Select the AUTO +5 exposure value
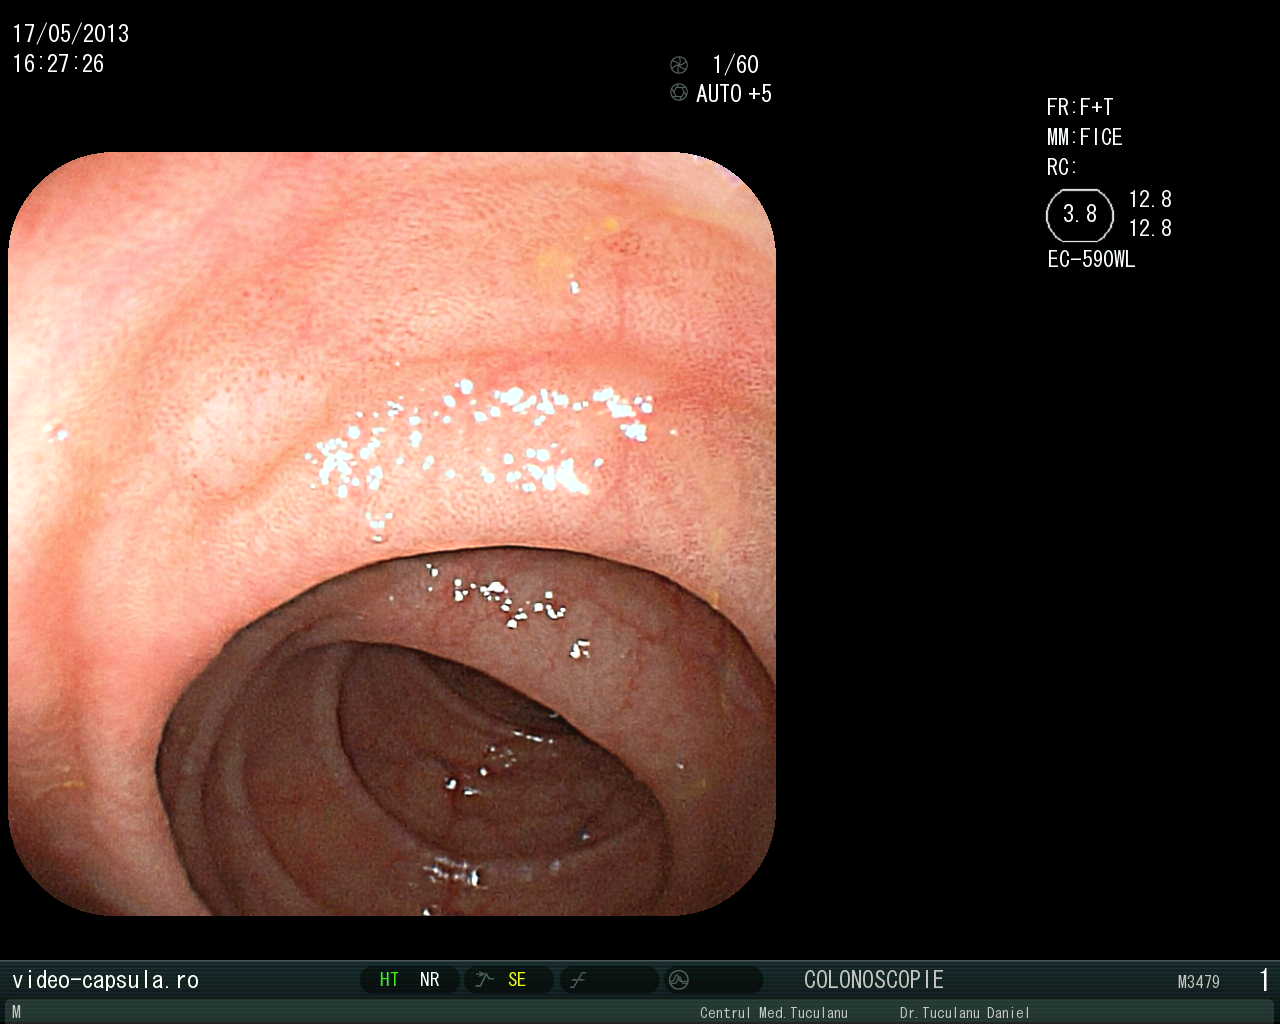The image size is (1280, 1024). click(734, 94)
